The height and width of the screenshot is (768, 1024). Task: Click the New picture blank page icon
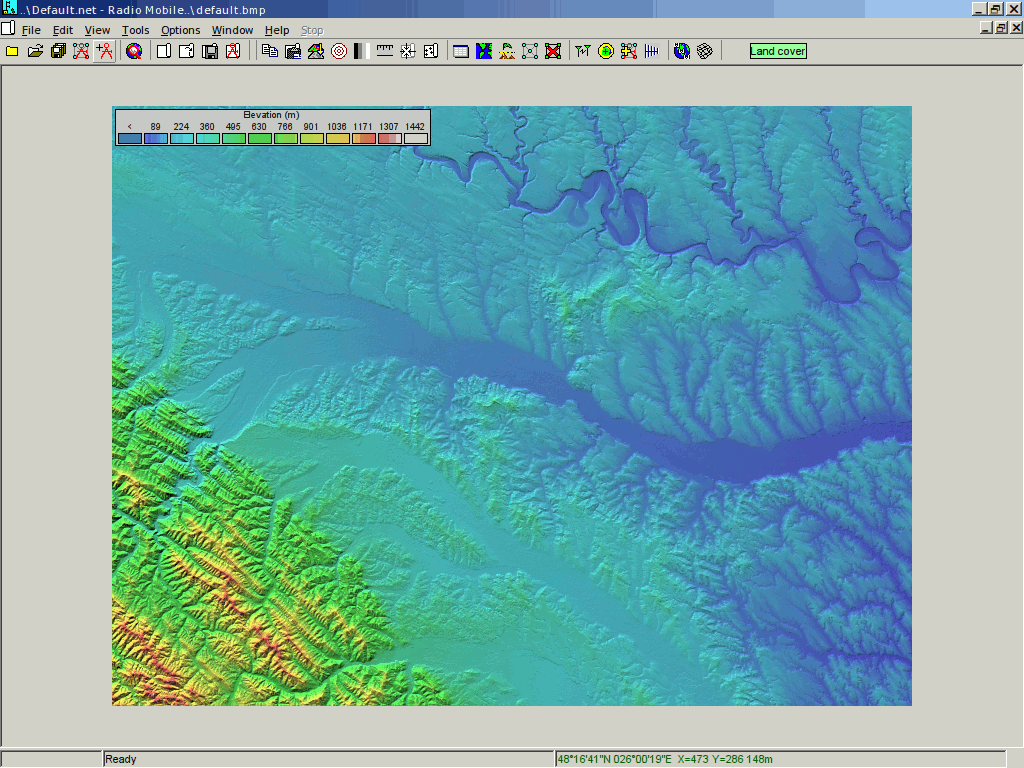coord(164,51)
